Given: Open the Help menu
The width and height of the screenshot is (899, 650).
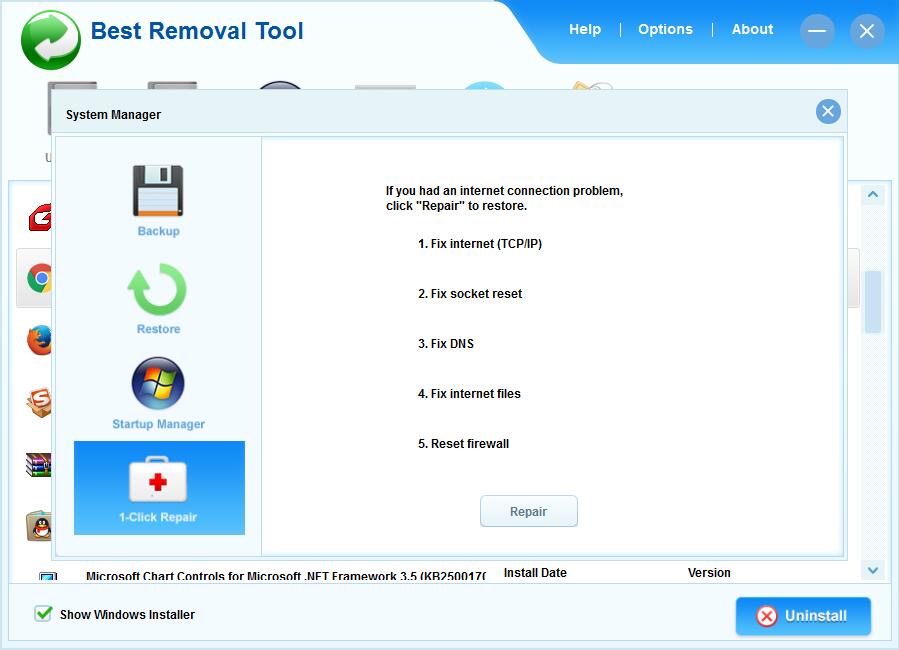Looking at the screenshot, I should [x=585, y=29].
